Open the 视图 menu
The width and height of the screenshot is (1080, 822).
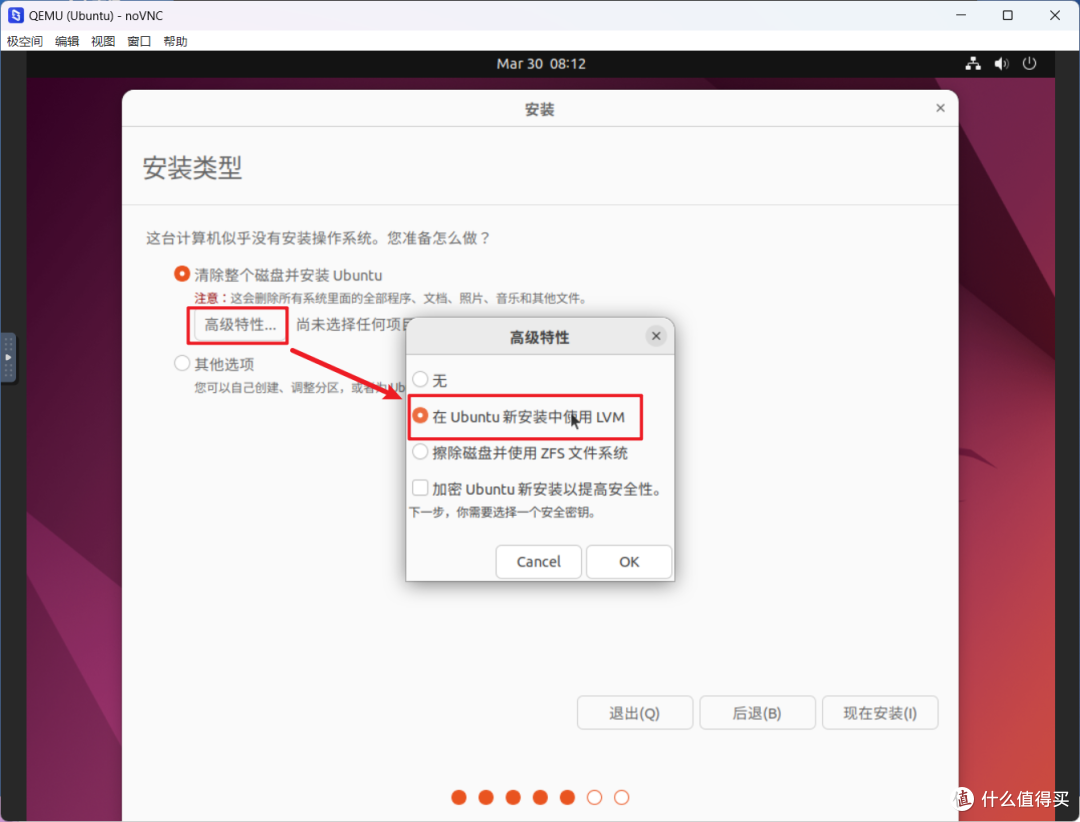(x=103, y=41)
